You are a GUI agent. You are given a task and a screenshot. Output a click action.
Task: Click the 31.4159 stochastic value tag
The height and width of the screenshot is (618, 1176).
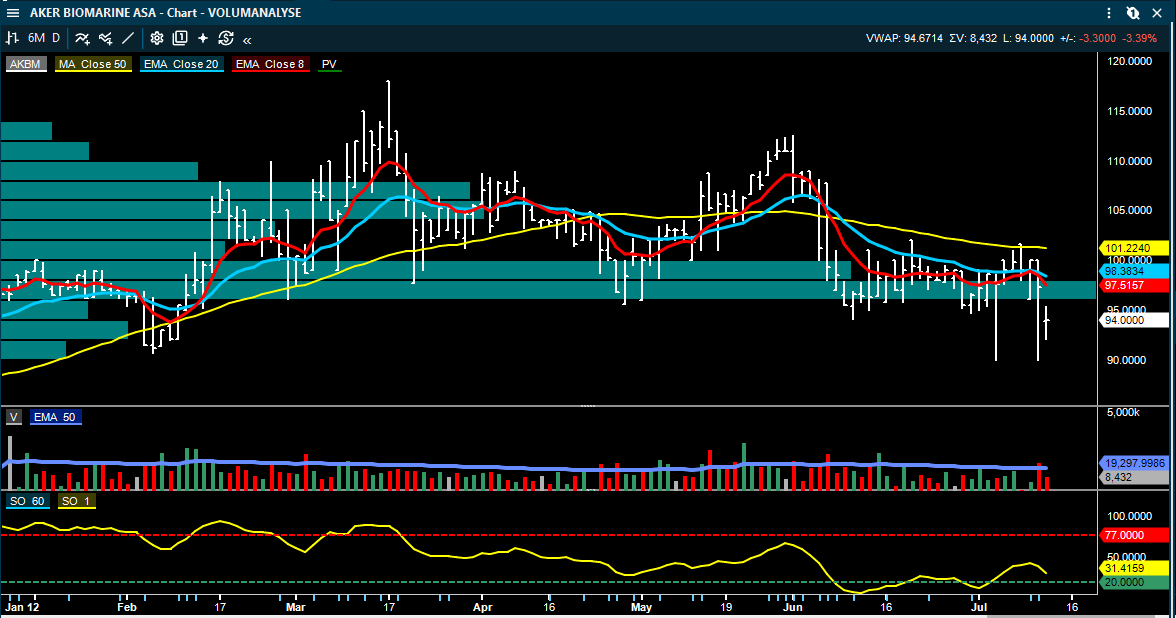coord(1133,568)
